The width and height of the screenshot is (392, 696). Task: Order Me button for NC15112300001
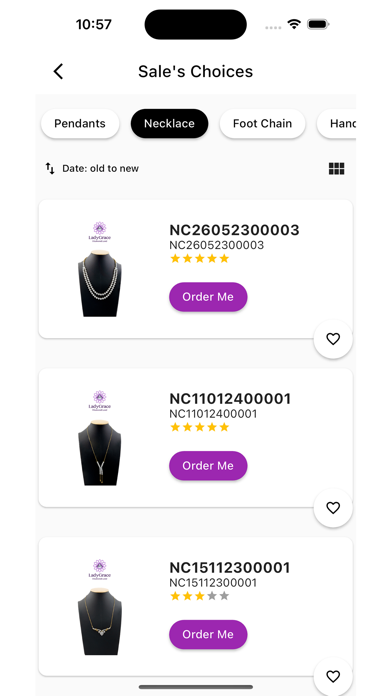point(208,634)
